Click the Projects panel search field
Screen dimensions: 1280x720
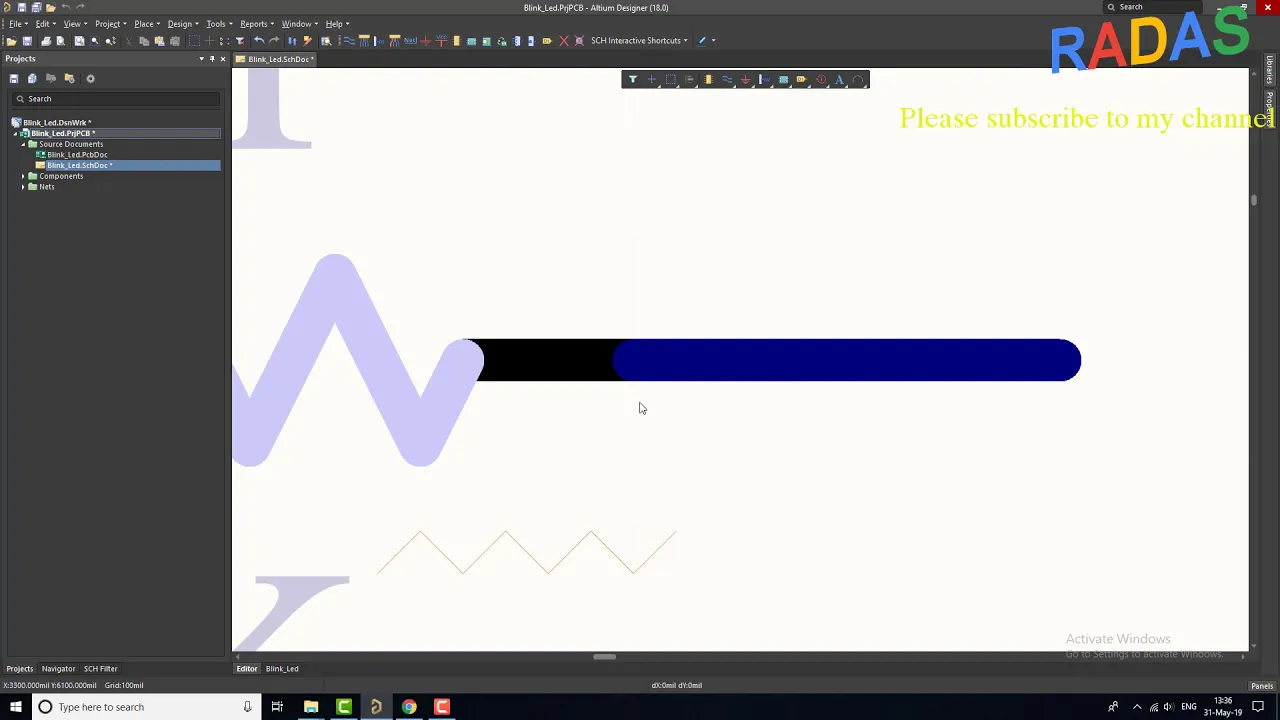pyautogui.click(x=116, y=99)
